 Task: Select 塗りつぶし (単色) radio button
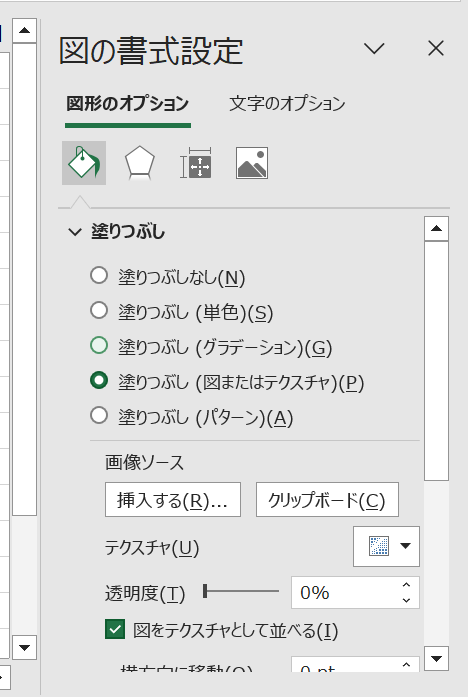point(99,310)
